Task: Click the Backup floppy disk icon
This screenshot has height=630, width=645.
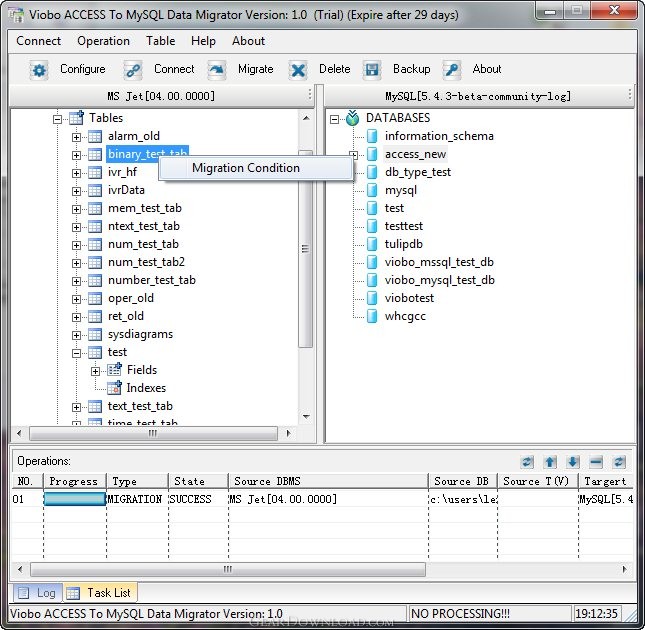Action: pyautogui.click(x=372, y=70)
